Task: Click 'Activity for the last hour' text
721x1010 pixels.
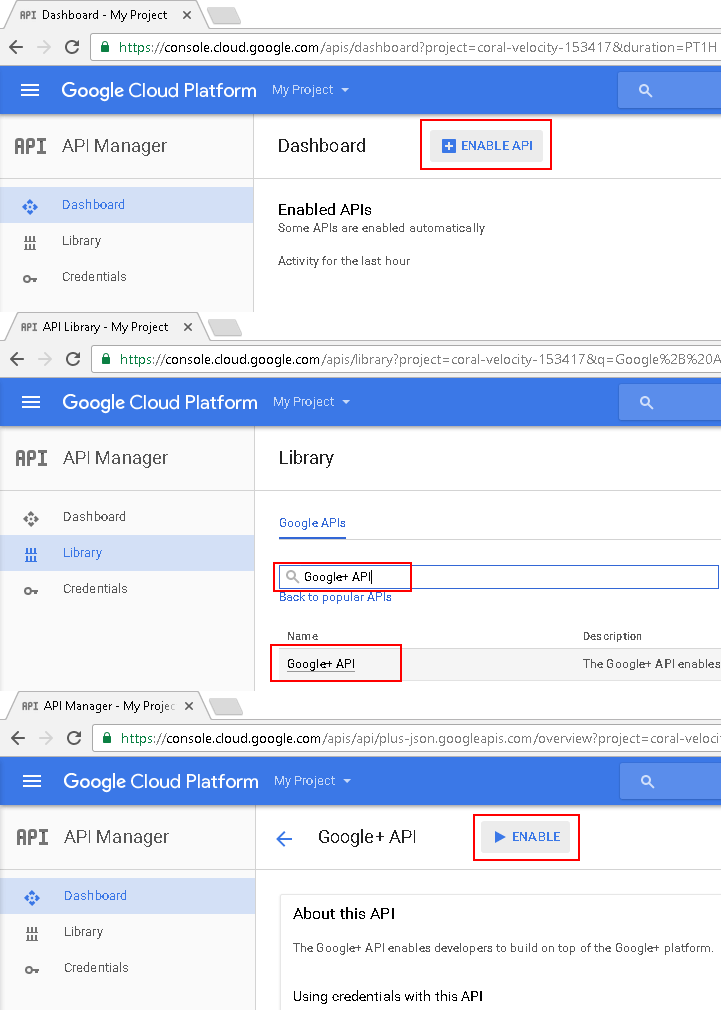Action: click(343, 261)
